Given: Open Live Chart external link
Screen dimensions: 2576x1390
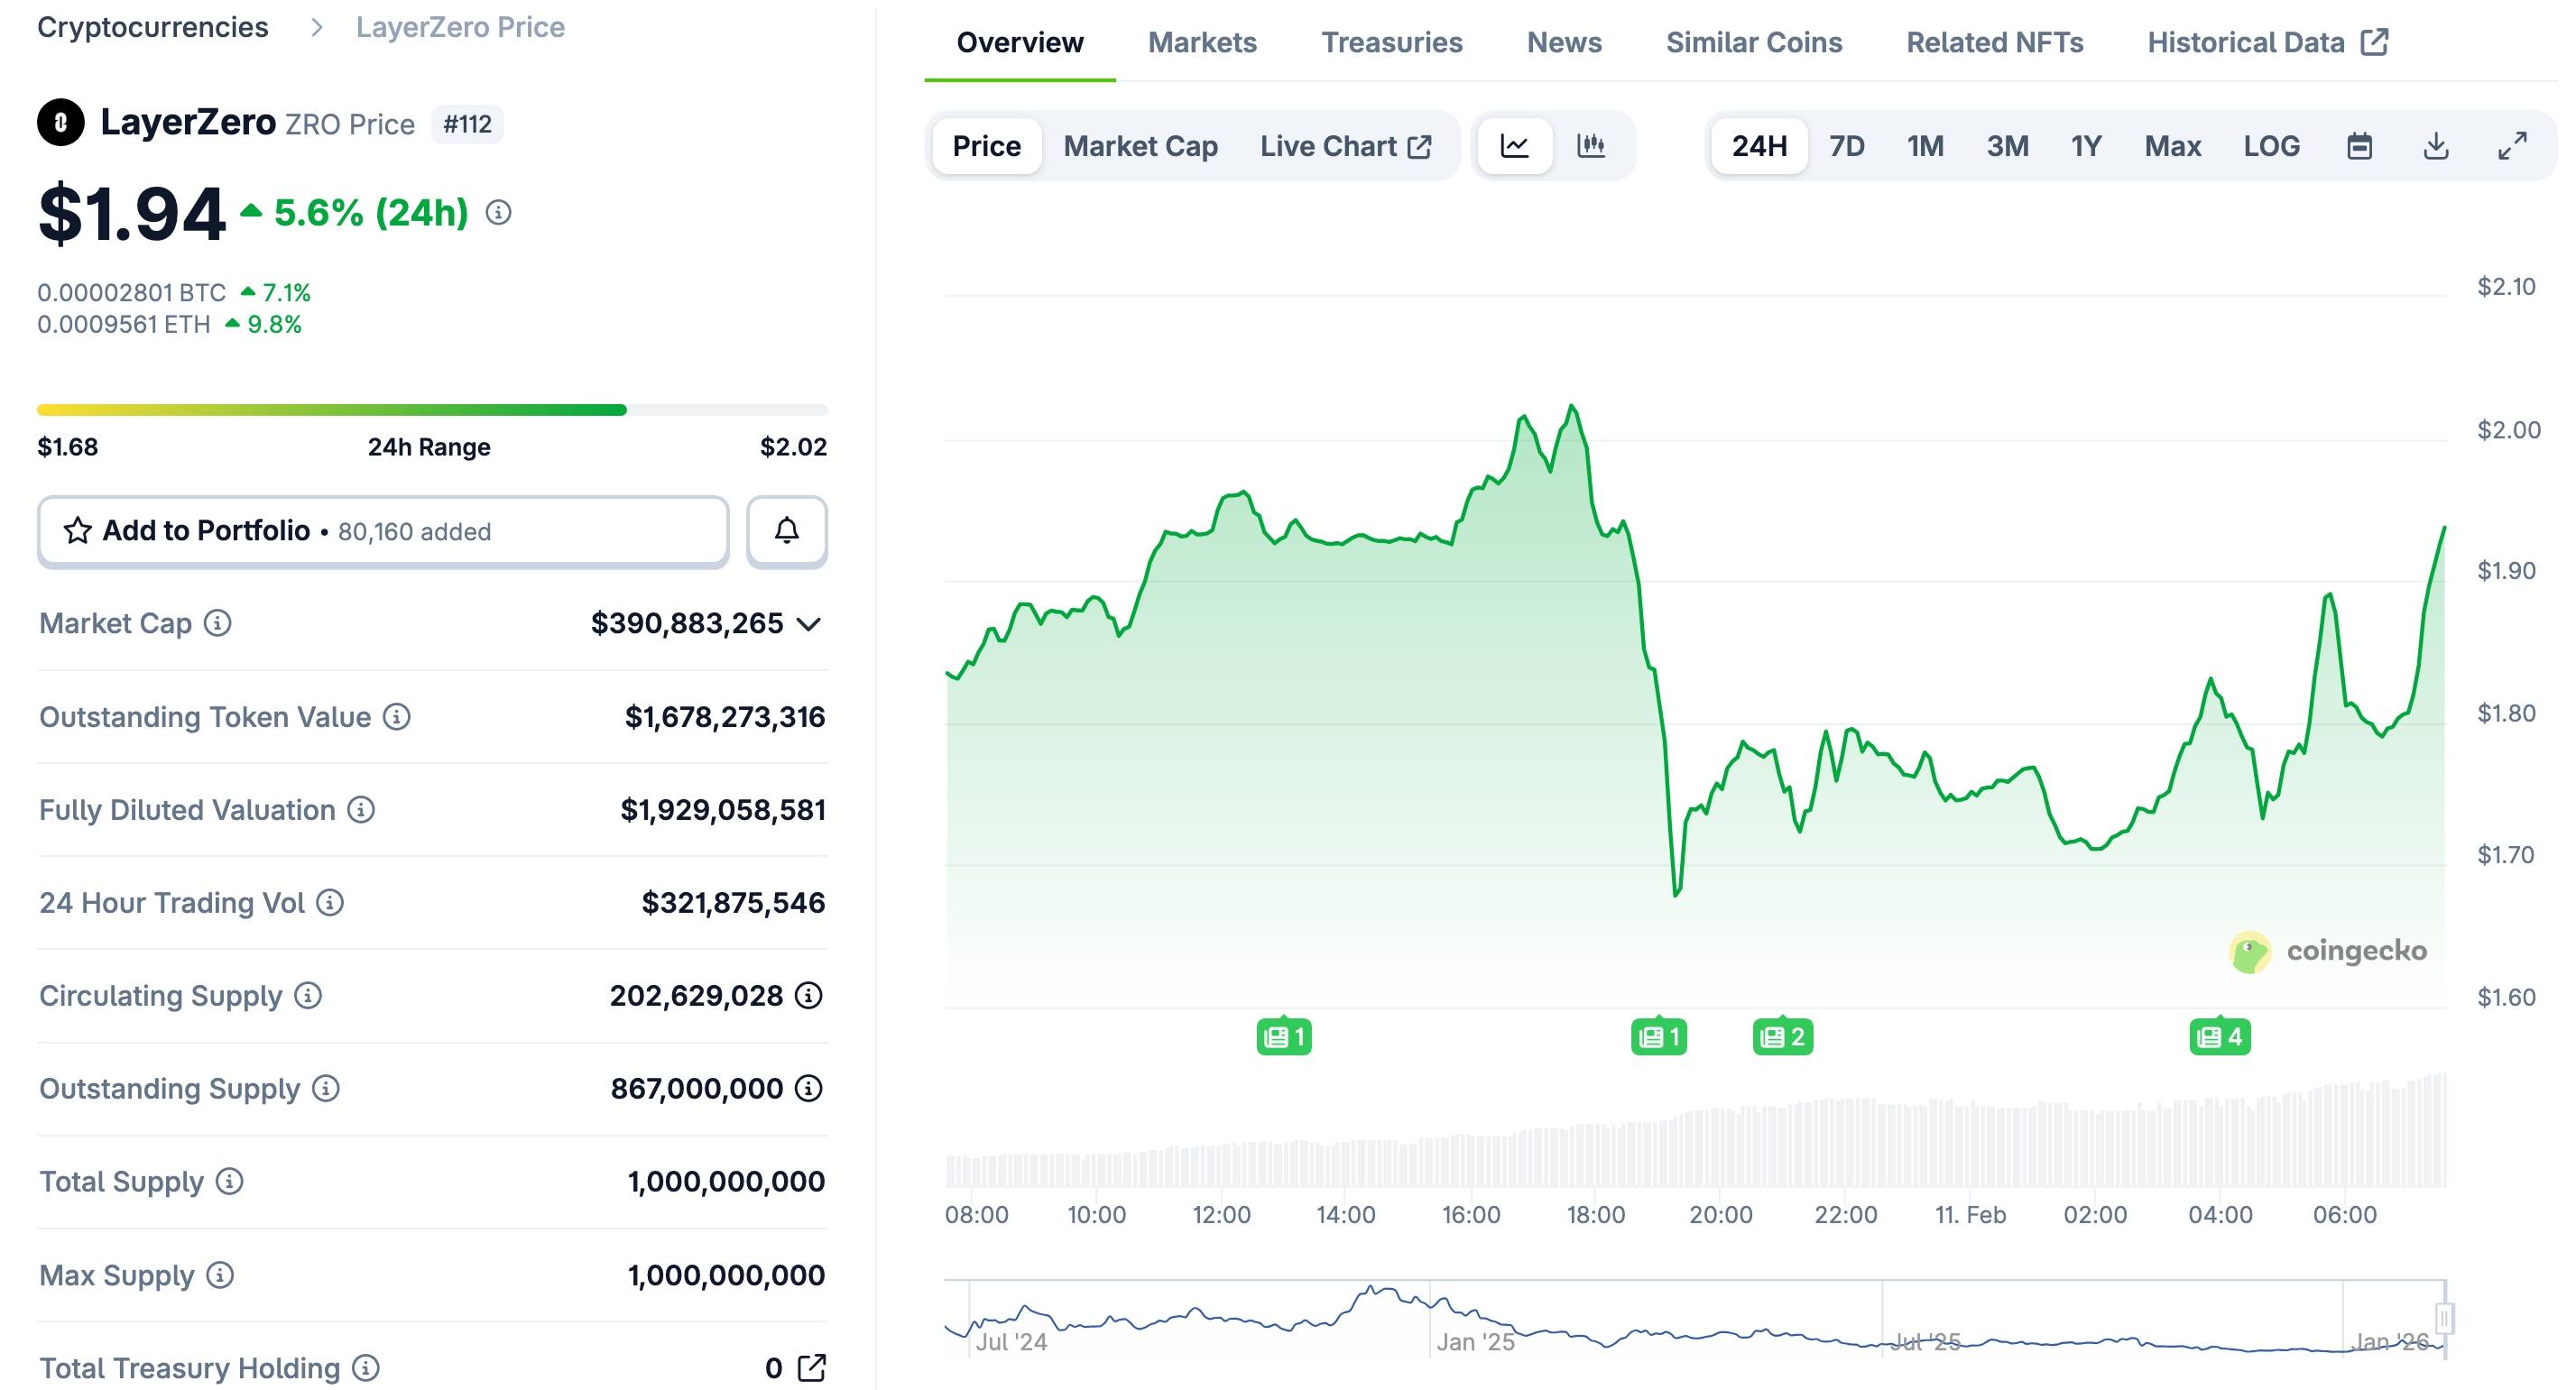Looking at the screenshot, I should (1345, 146).
